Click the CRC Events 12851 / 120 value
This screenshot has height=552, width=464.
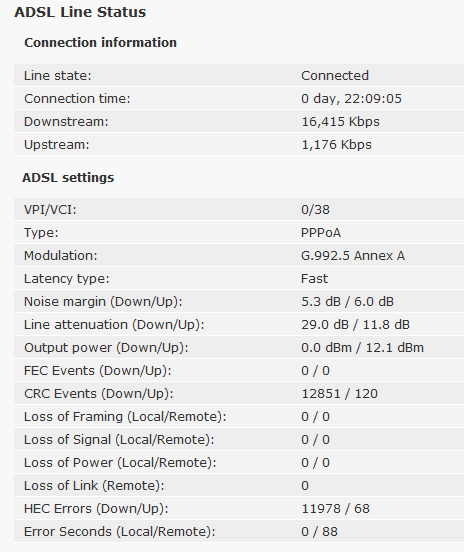pos(339,394)
